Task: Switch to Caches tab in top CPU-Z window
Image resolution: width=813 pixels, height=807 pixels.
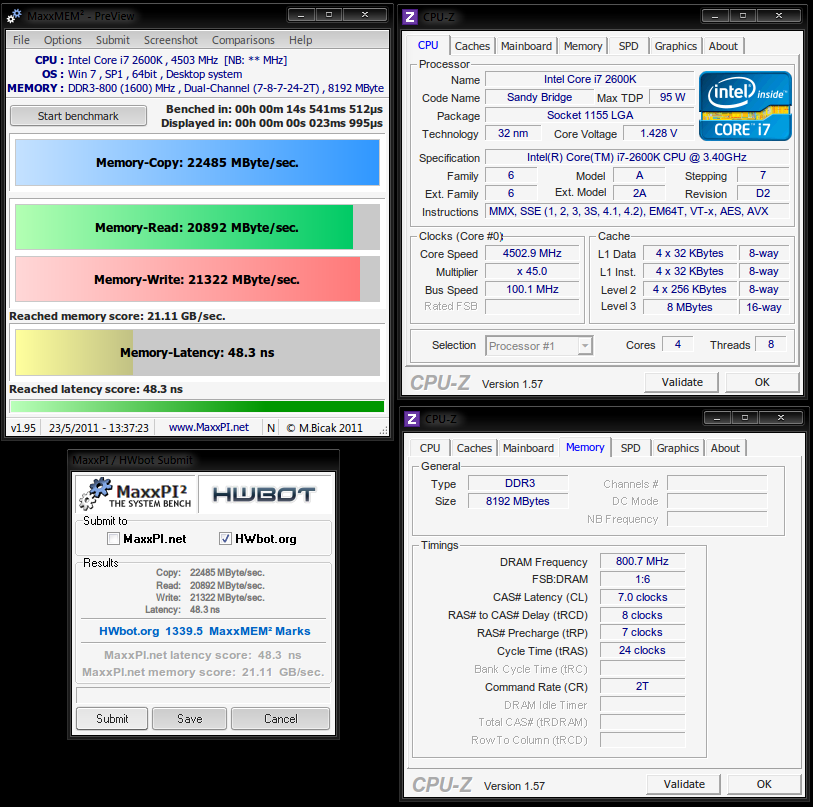Action: pos(472,46)
